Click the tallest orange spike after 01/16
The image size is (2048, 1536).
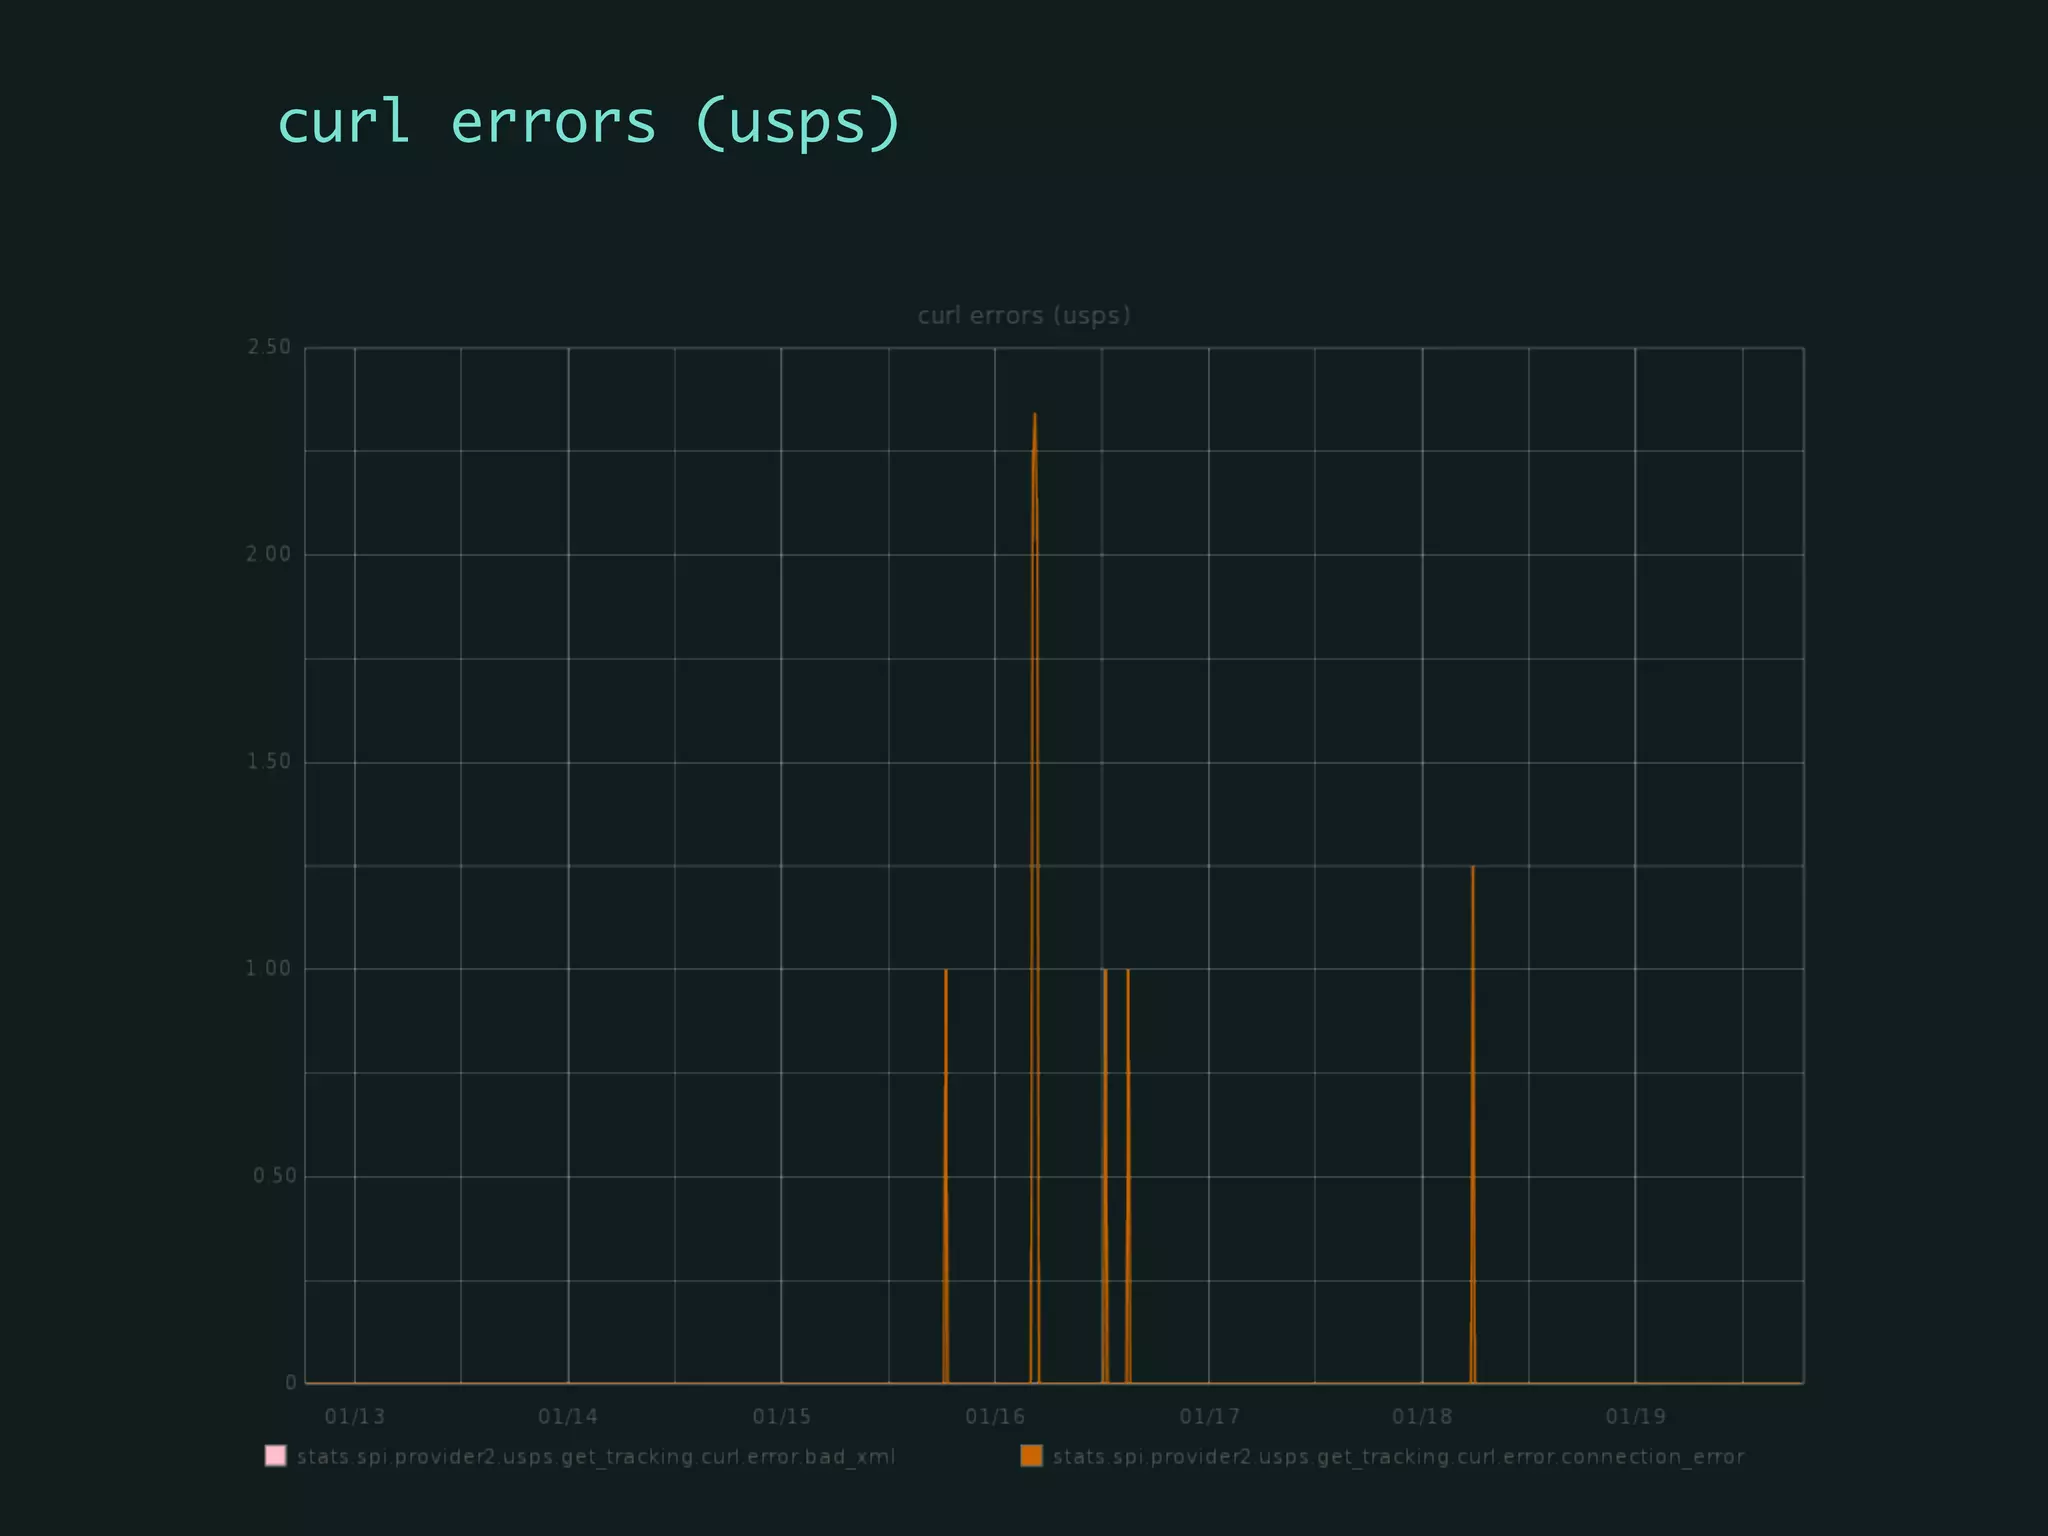[x=1035, y=898]
